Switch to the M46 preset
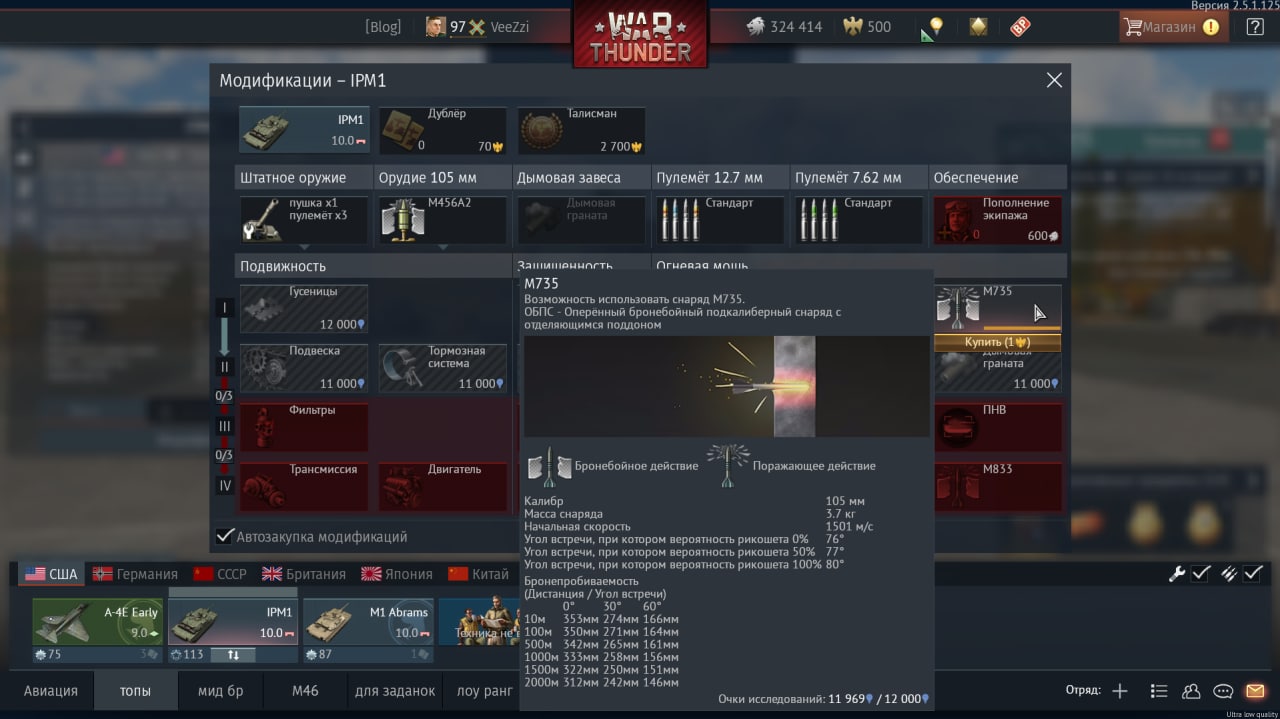1280x719 pixels. tap(305, 691)
